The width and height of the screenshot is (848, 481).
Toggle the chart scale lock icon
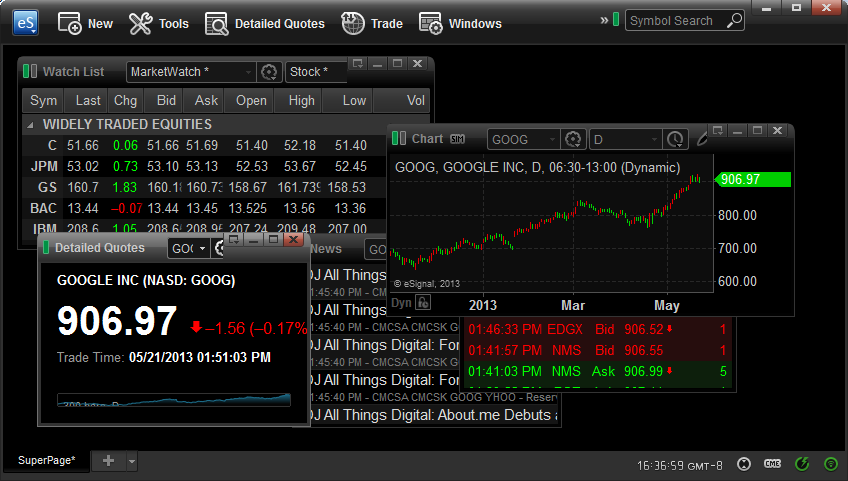[423, 302]
